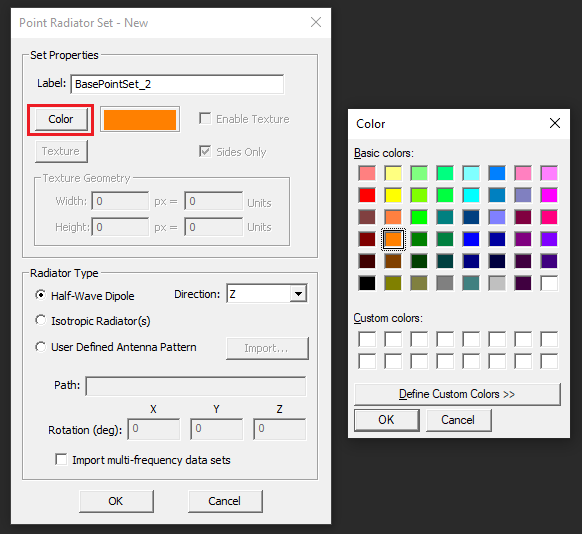Image resolution: width=582 pixels, height=534 pixels.
Task: Choose the magenta basic color swatch
Action: click(549, 195)
